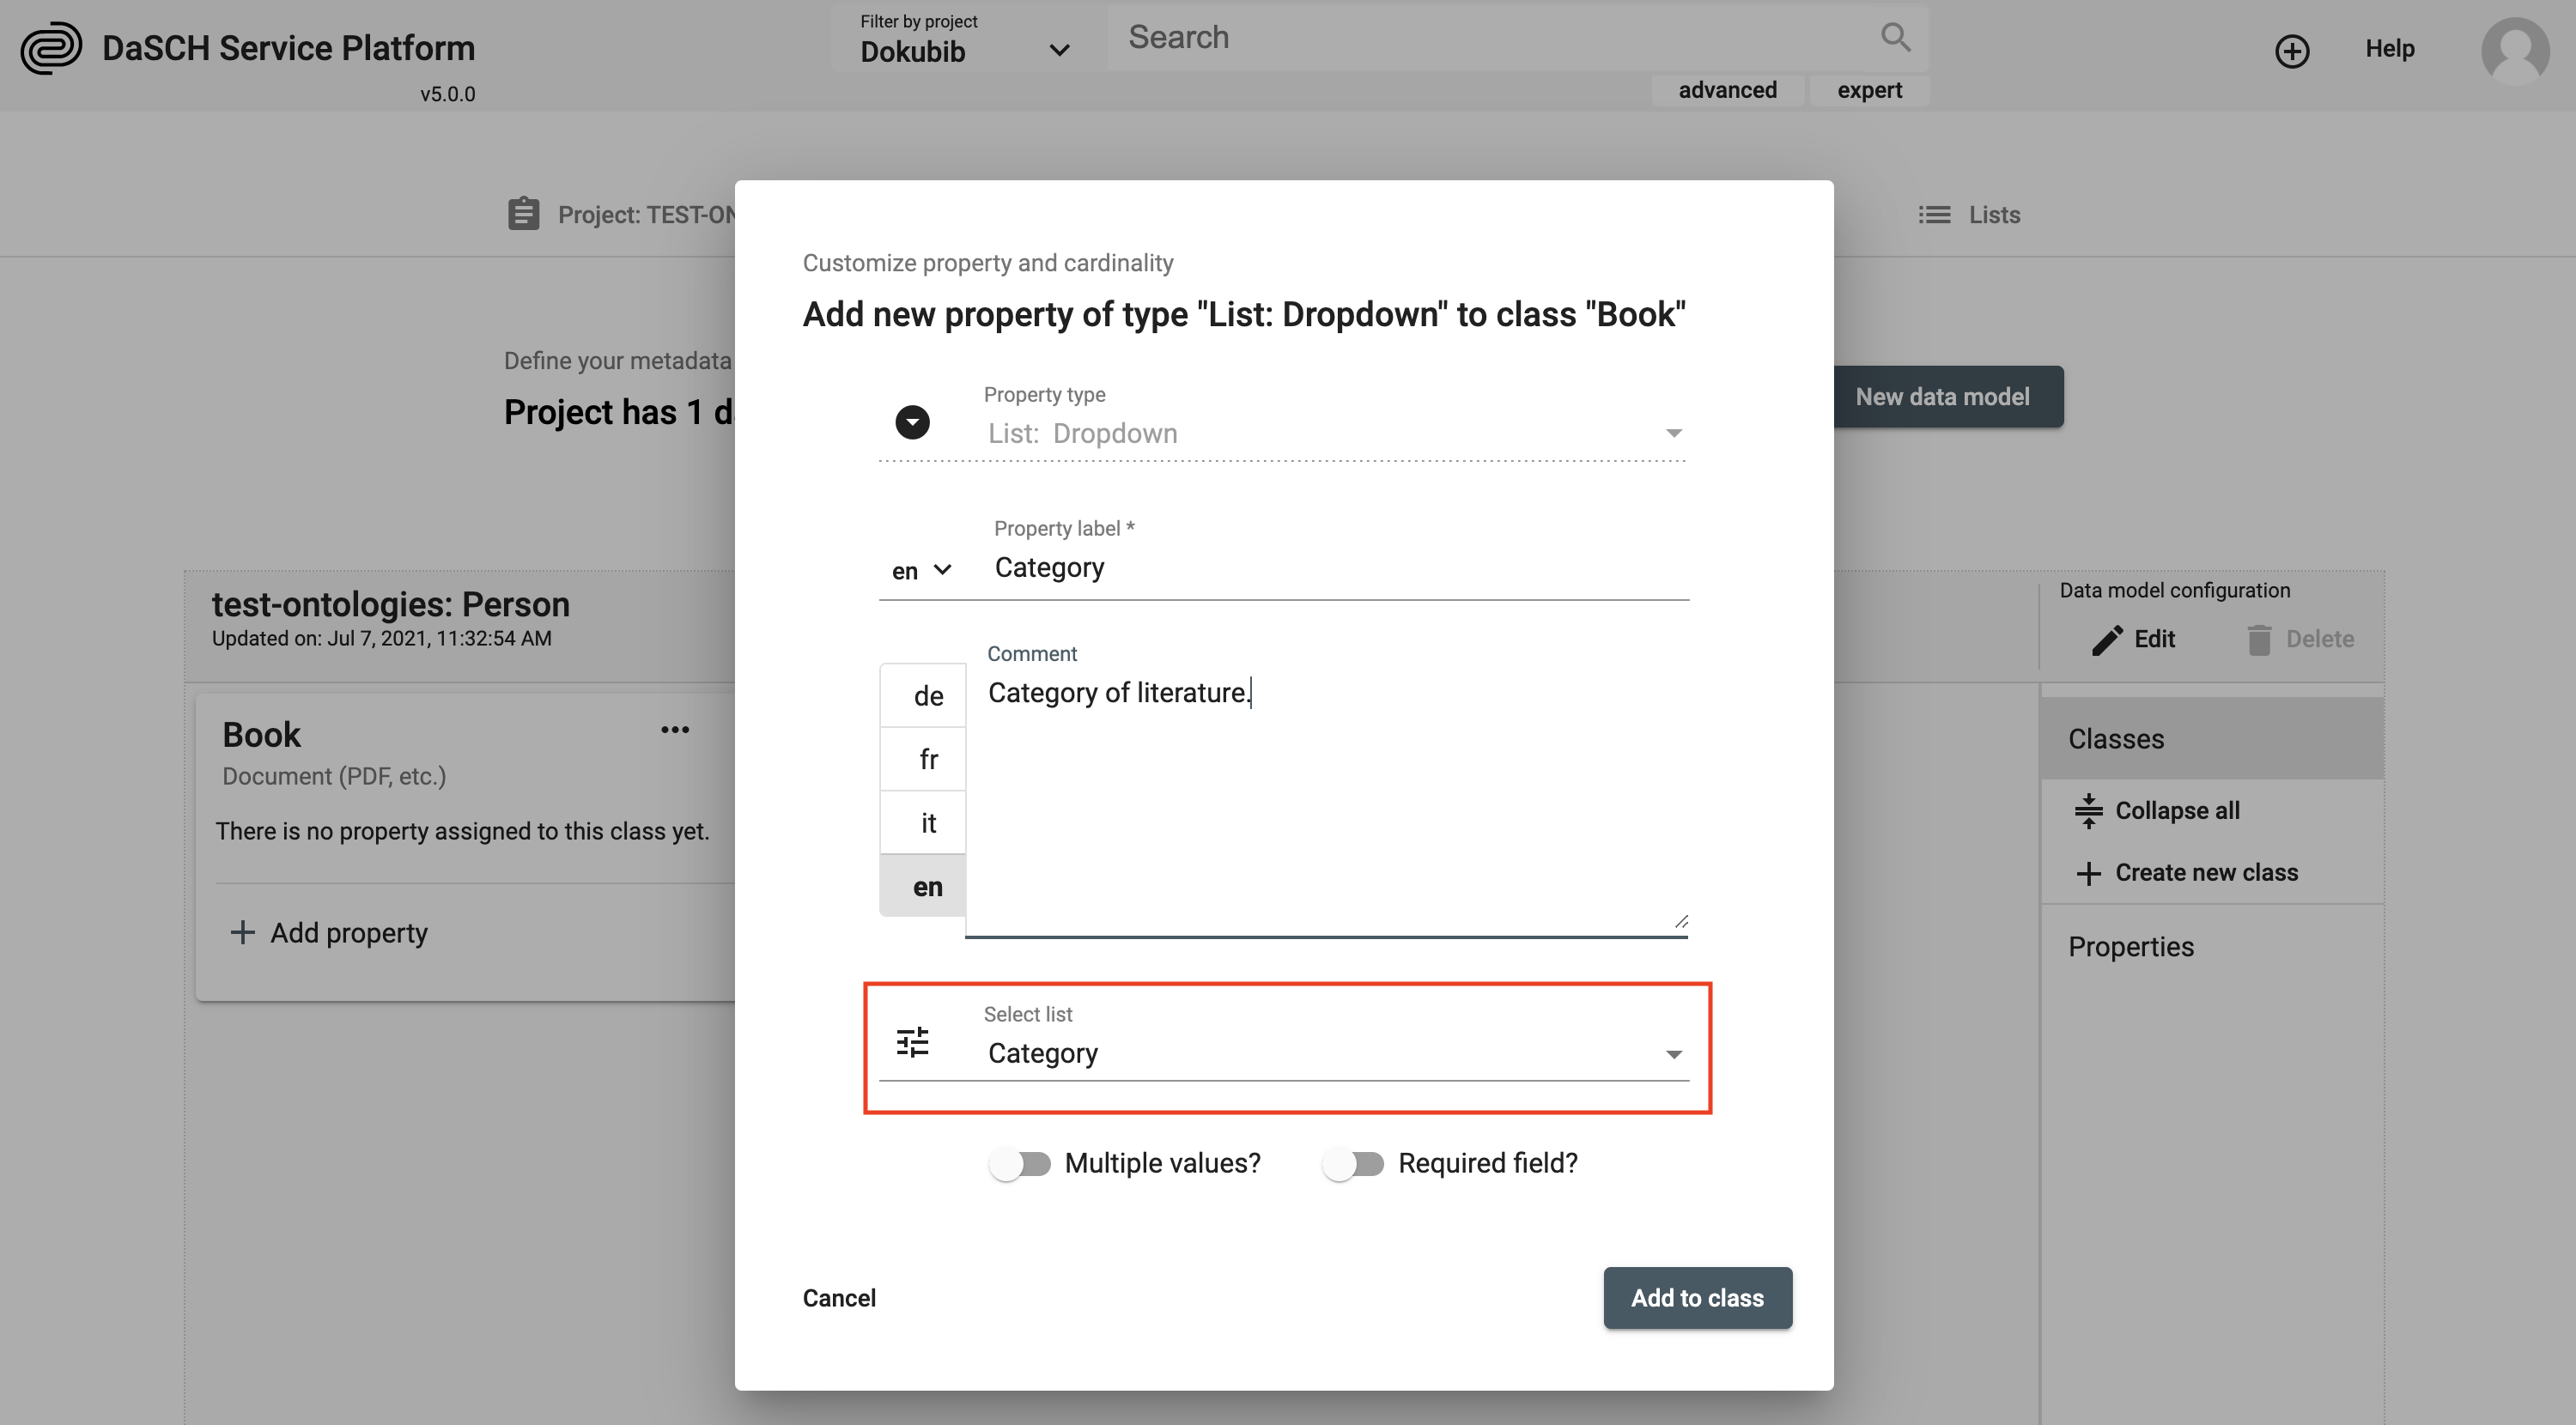Click the Add to class button
The width and height of the screenshot is (2576, 1425).
pyautogui.click(x=1693, y=1295)
